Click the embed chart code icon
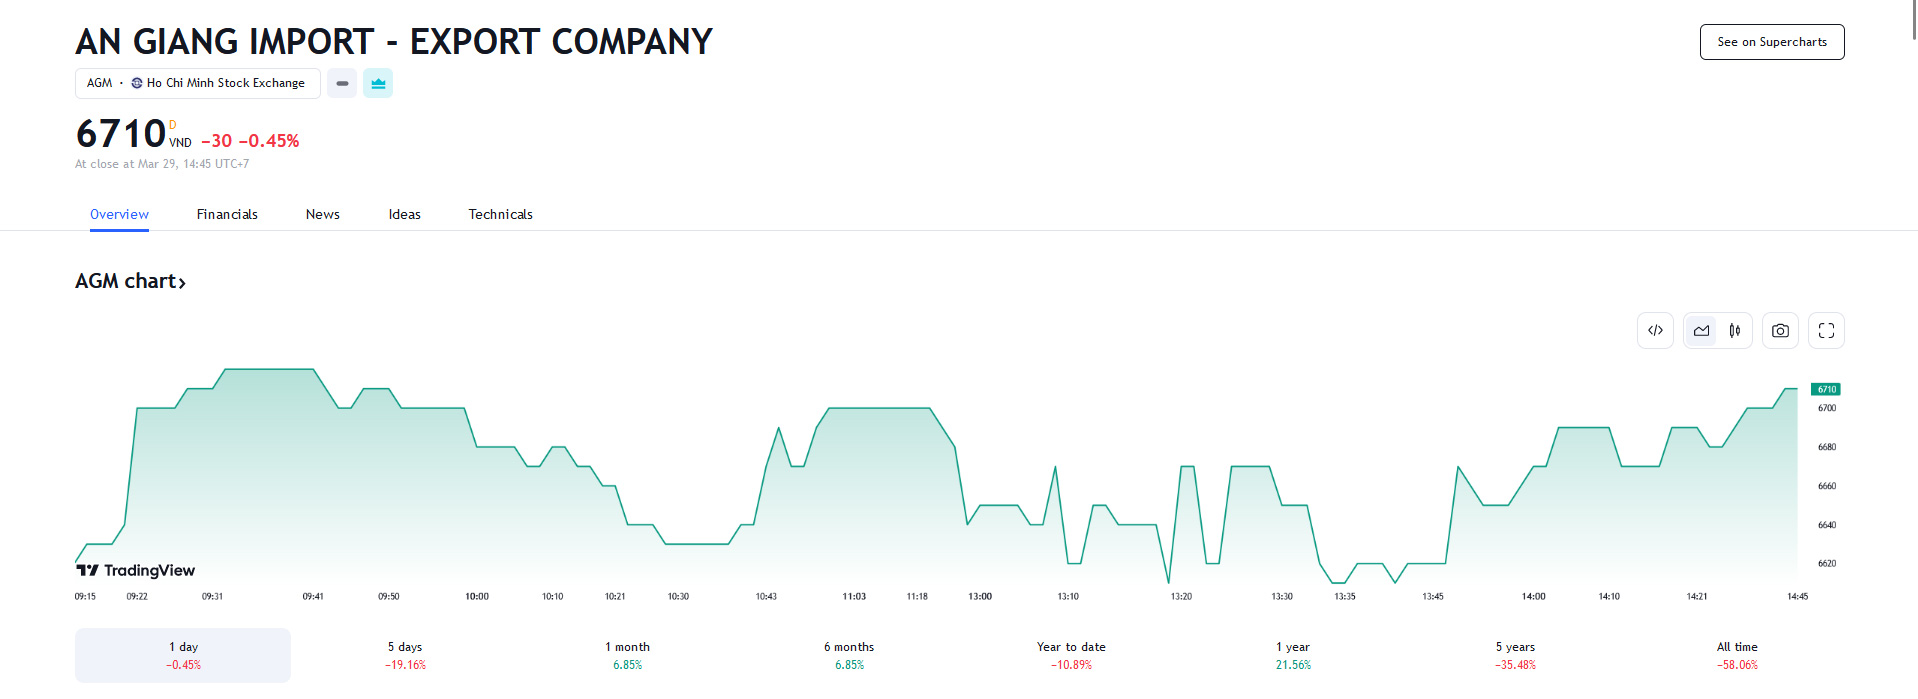This screenshot has height=699, width=1918. click(1655, 331)
